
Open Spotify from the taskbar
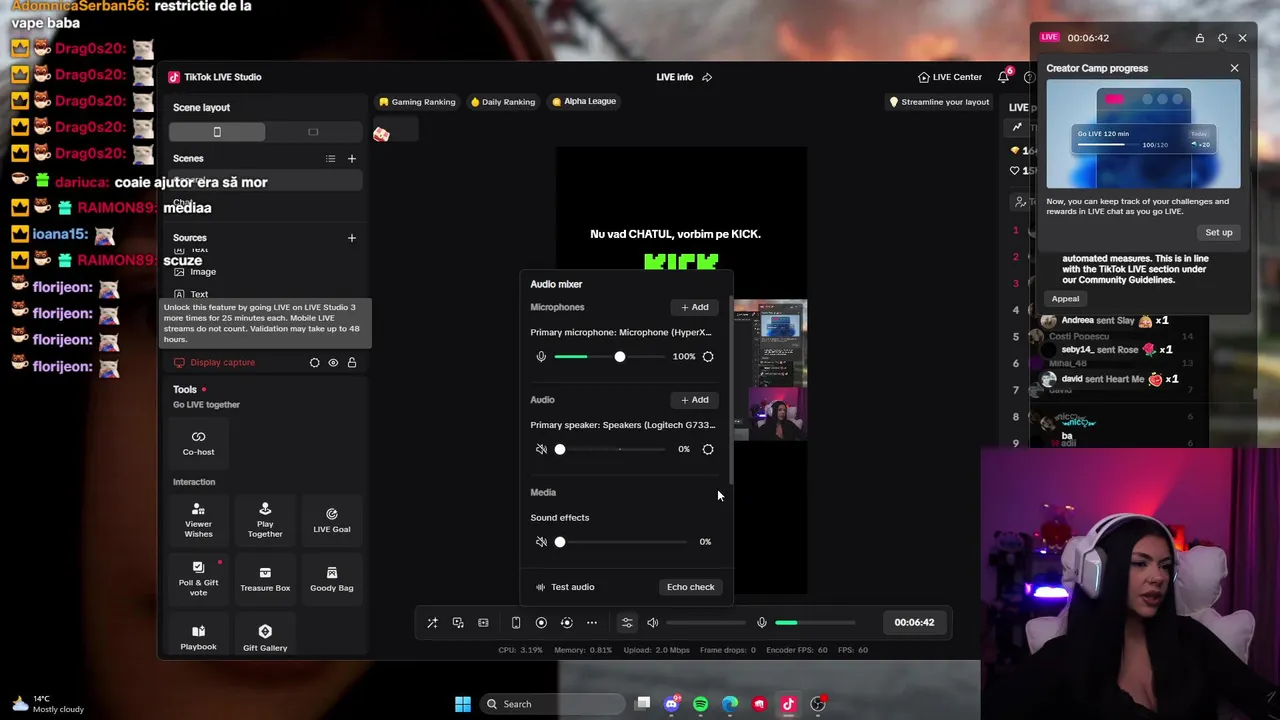tap(700, 704)
